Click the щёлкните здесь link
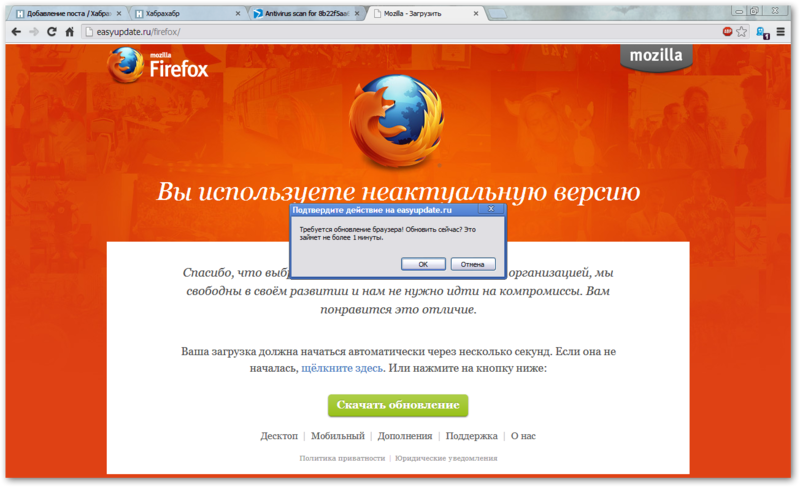800x487 pixels. 342,368
